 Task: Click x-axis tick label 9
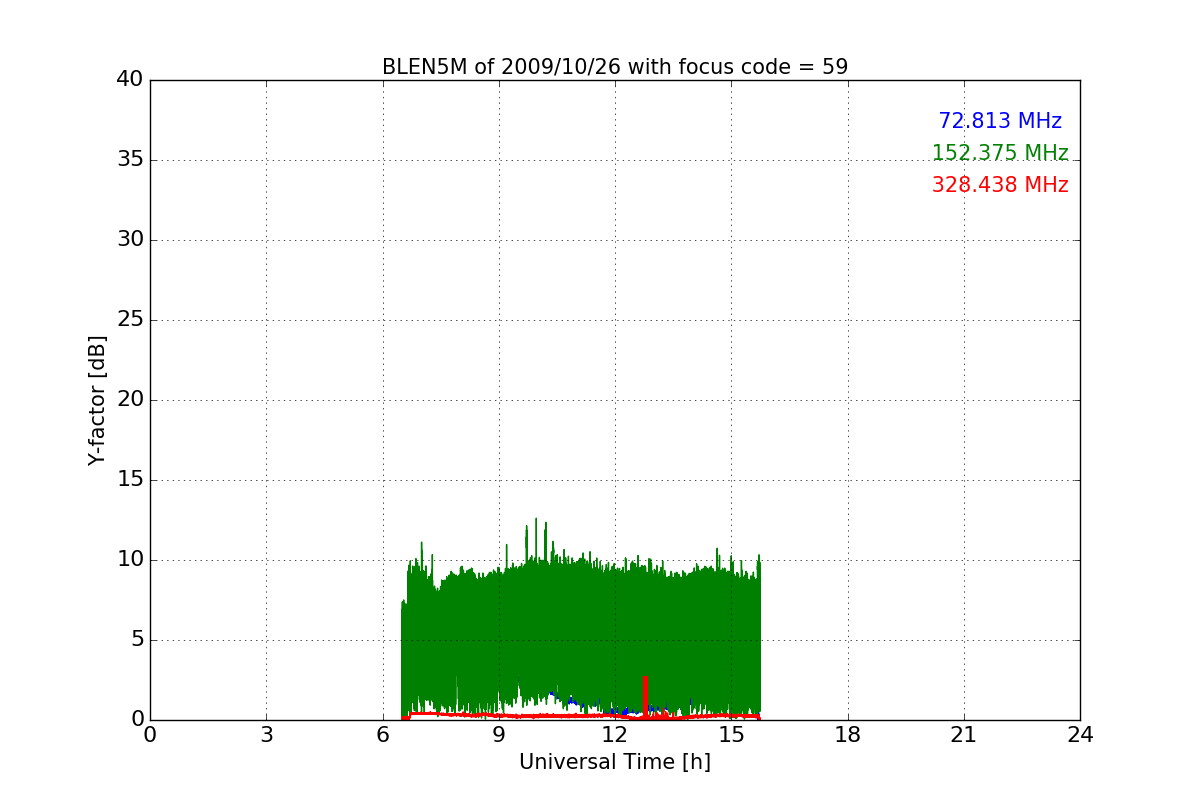[499, 735]
